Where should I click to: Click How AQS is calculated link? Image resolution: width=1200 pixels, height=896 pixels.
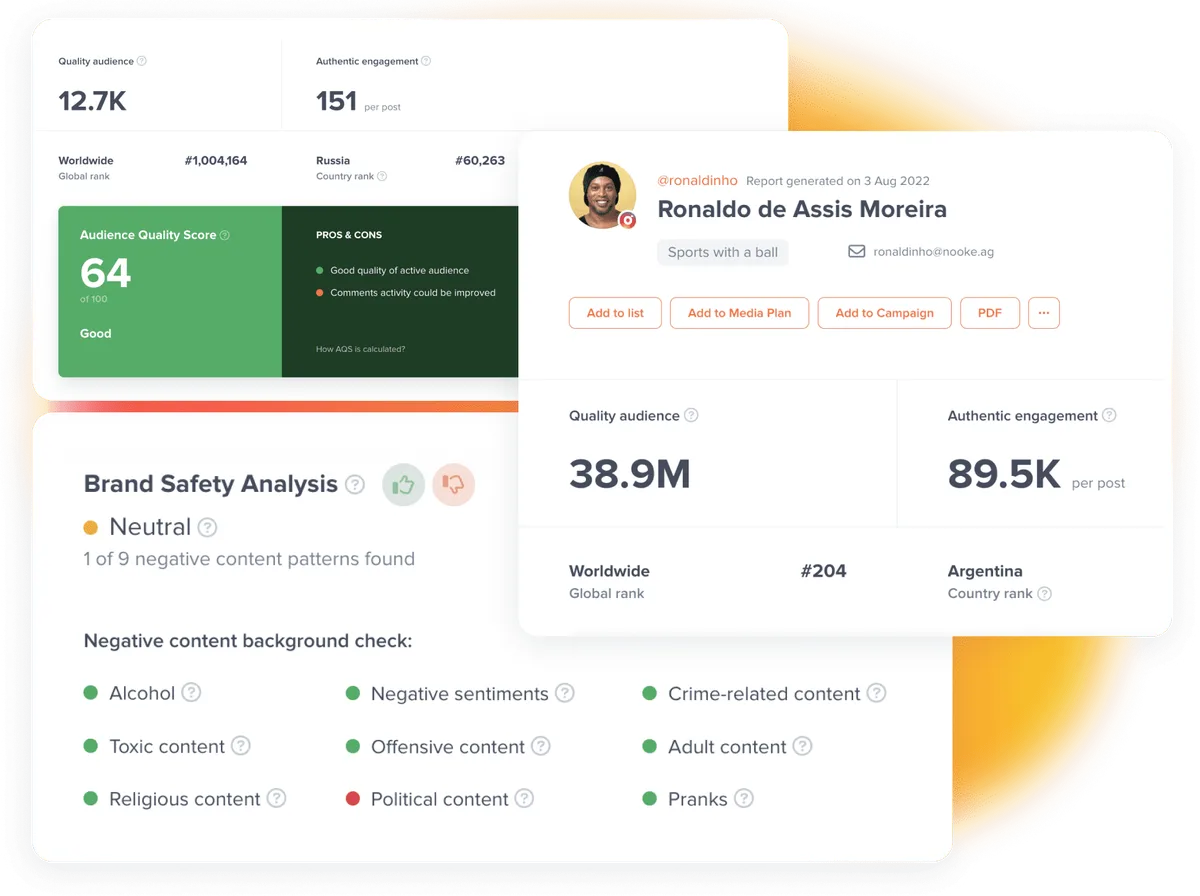tap(360, 349)
